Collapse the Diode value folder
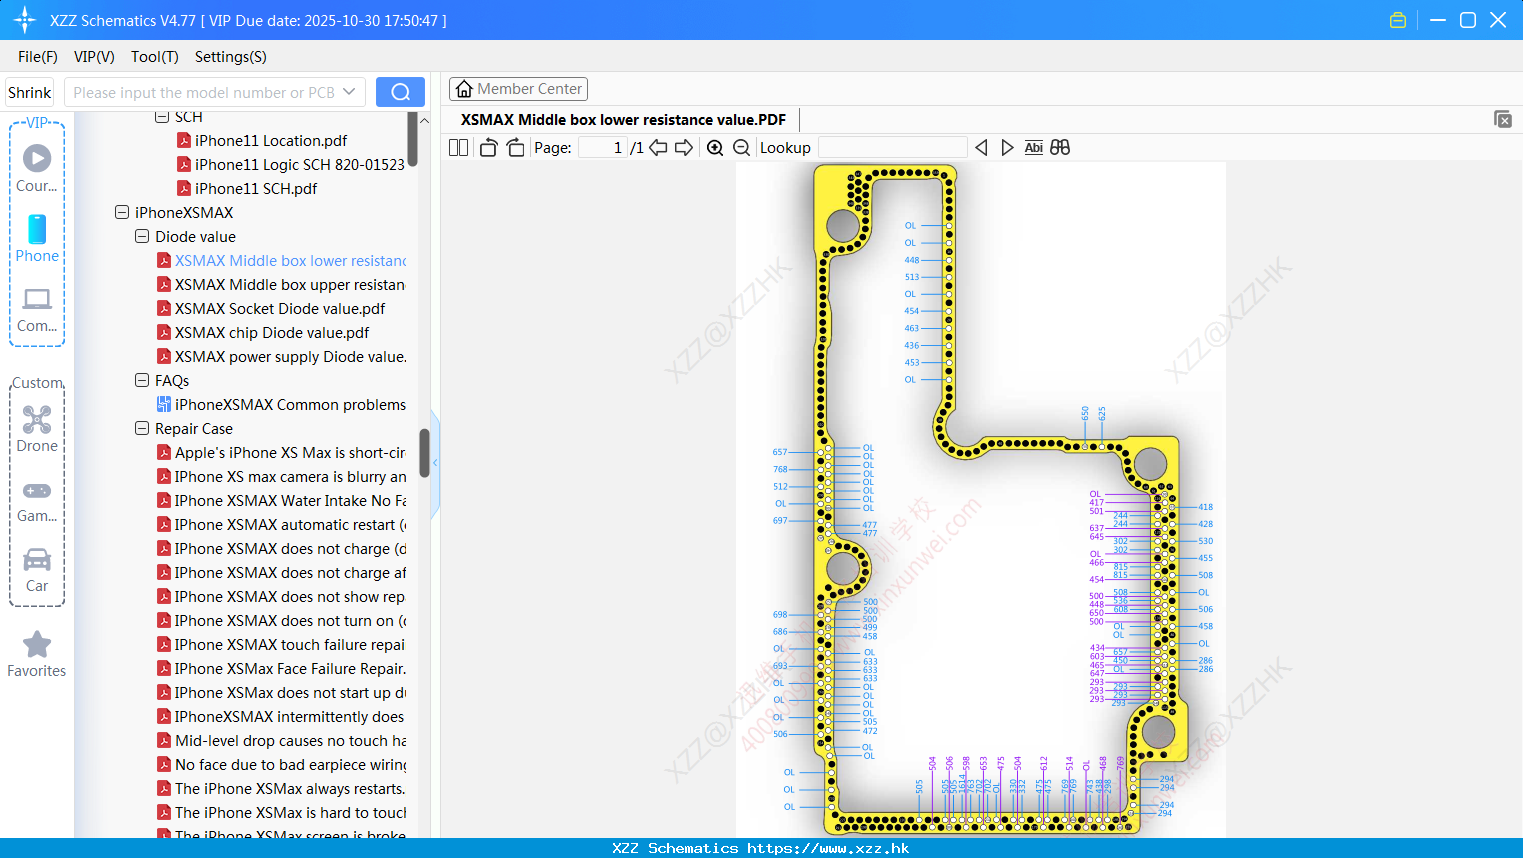1523x858 pixels. [142, 236]
